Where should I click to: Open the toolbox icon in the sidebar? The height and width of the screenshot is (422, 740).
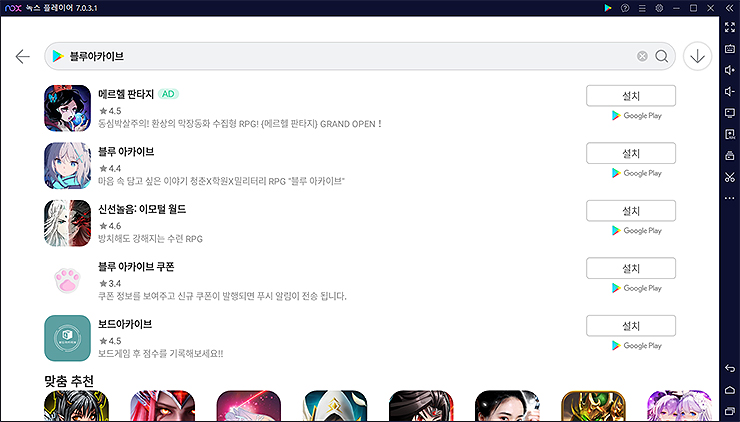click(730, 155)
